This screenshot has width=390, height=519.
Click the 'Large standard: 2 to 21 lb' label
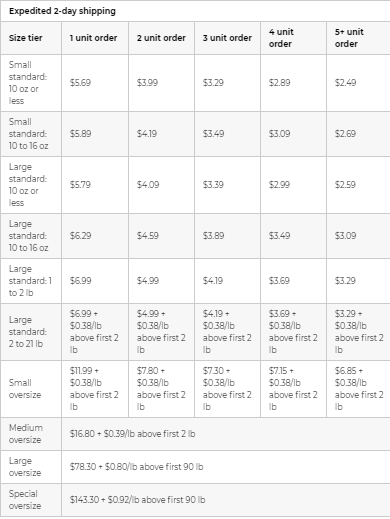pyautogui.click(x=28, y=332)
